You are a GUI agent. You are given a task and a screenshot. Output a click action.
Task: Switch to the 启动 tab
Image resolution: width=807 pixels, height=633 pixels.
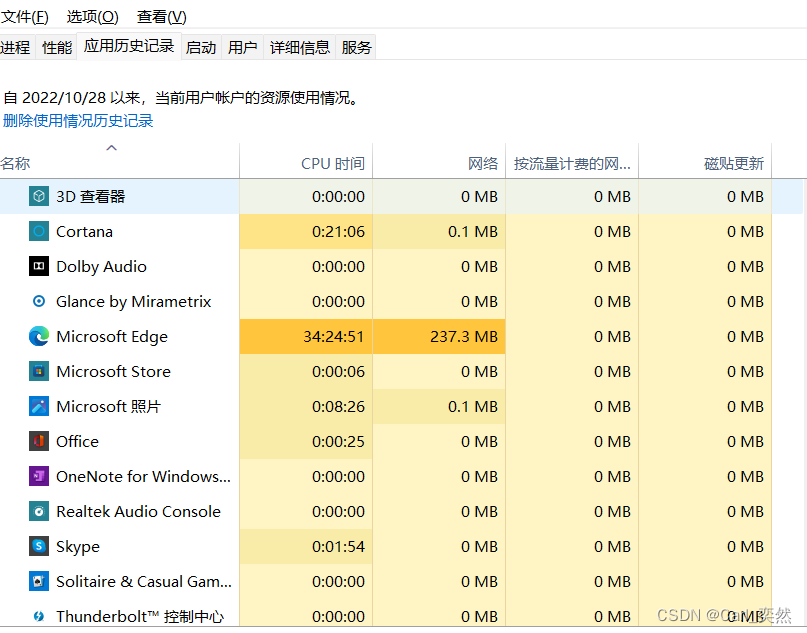pyautogui.click(x=201, y=47)
